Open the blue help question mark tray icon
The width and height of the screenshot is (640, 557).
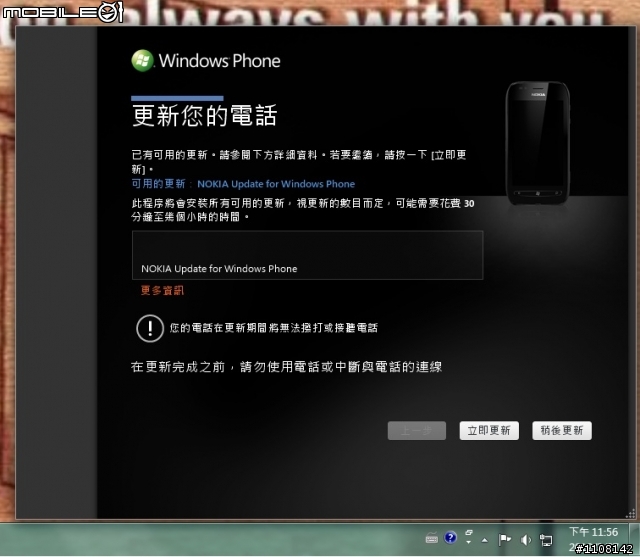[x=450, y=537]
